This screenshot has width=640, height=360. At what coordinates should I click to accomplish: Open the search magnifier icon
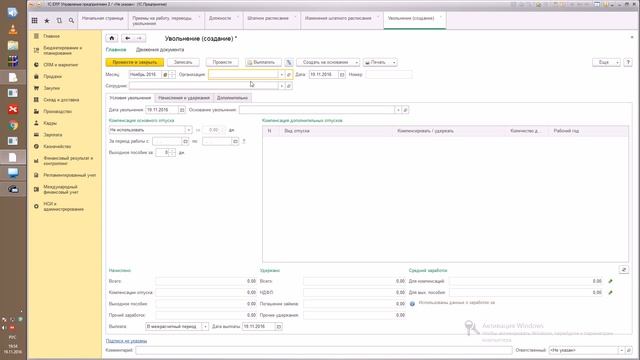pos(71,20)
